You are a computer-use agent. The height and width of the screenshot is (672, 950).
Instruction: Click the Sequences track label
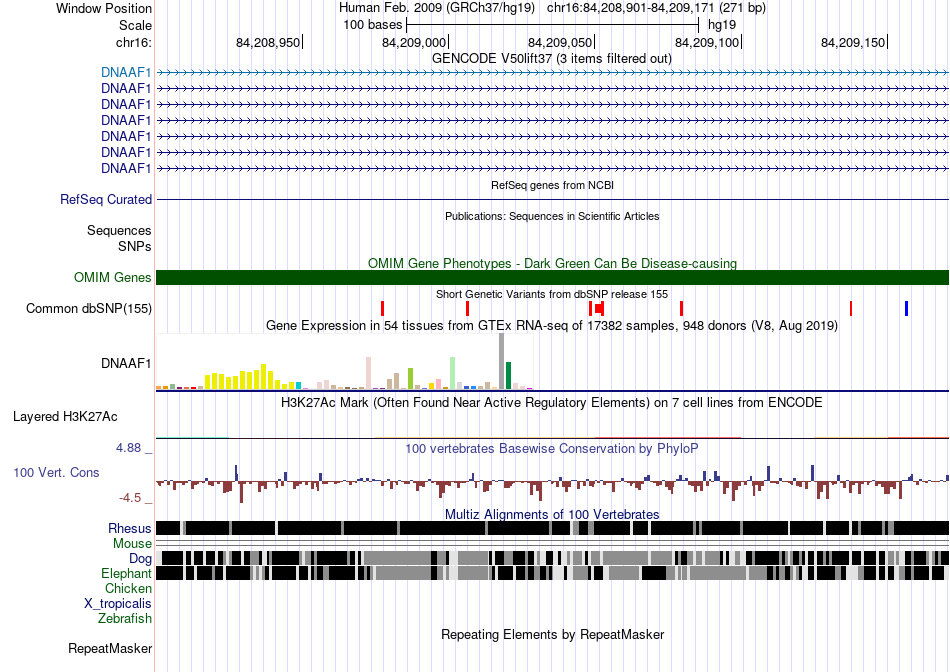[119, 230]
